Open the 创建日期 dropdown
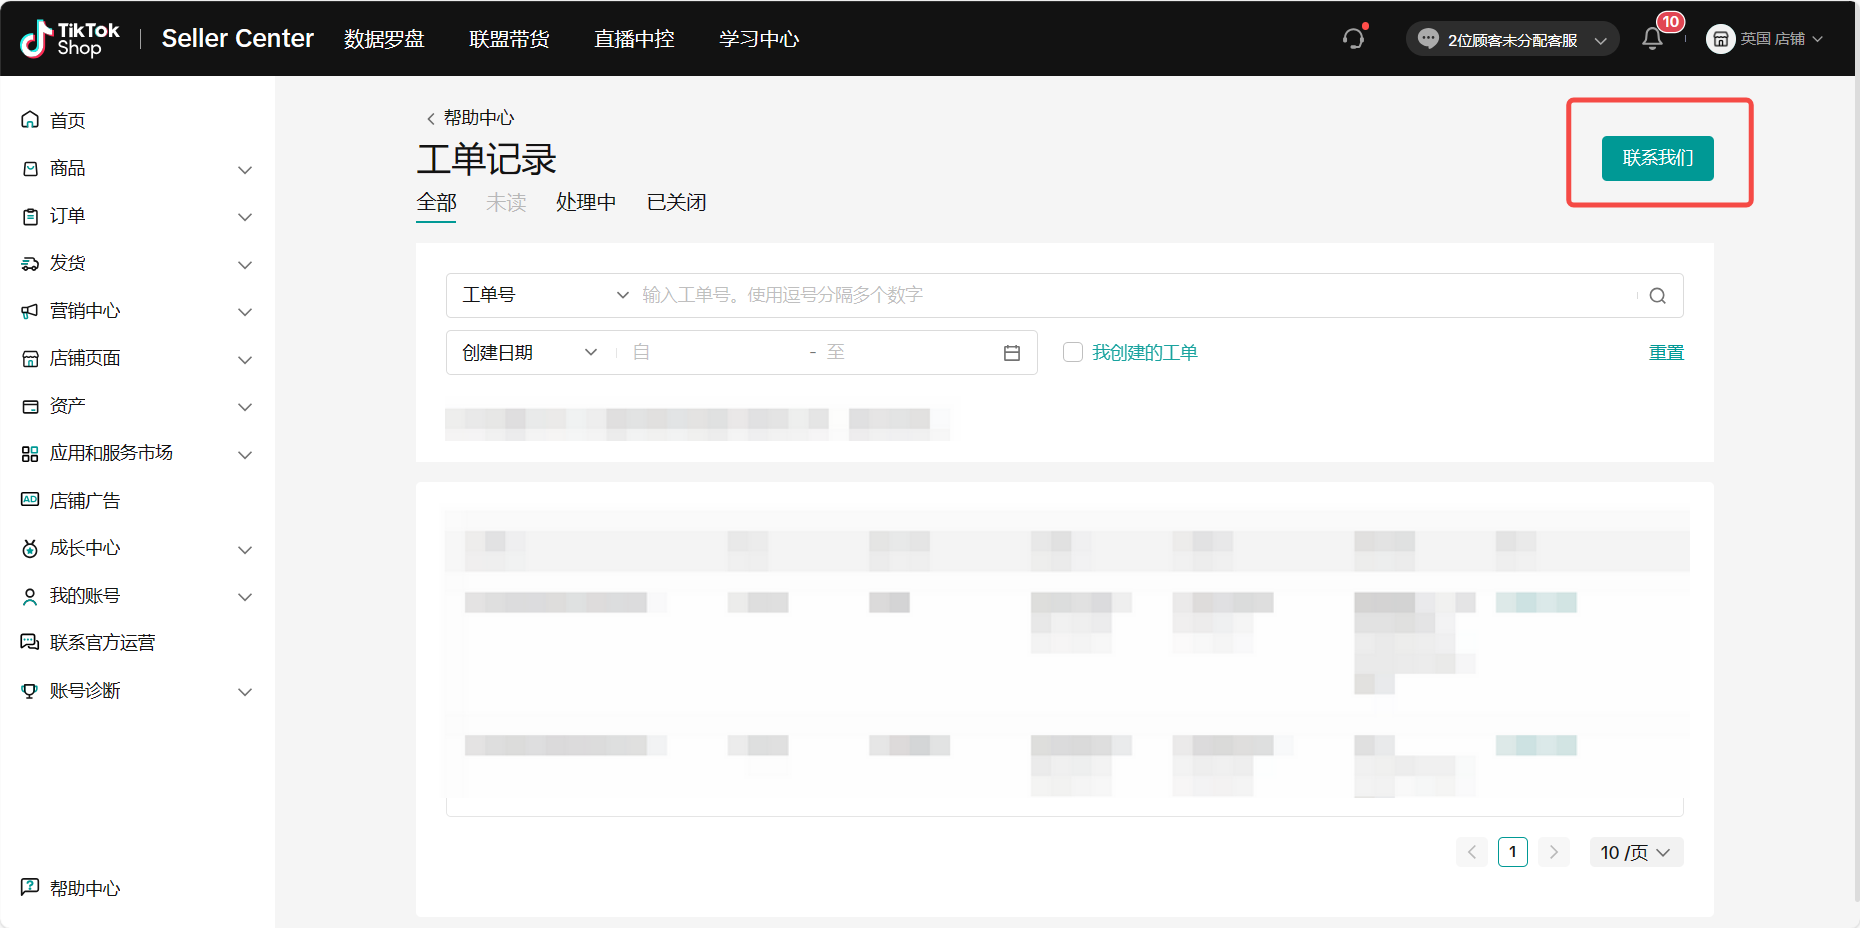Image resolution: width=1860 pixels, height=928 pixels. [530, 353]
